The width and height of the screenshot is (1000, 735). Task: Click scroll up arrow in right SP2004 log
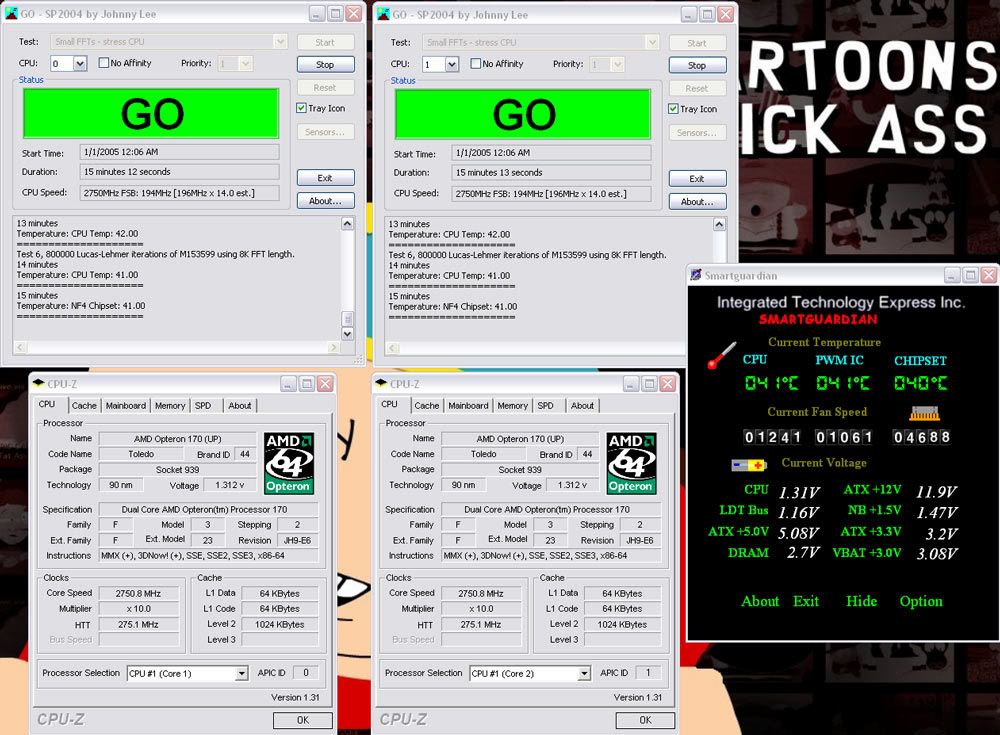(x=719, y=224)
